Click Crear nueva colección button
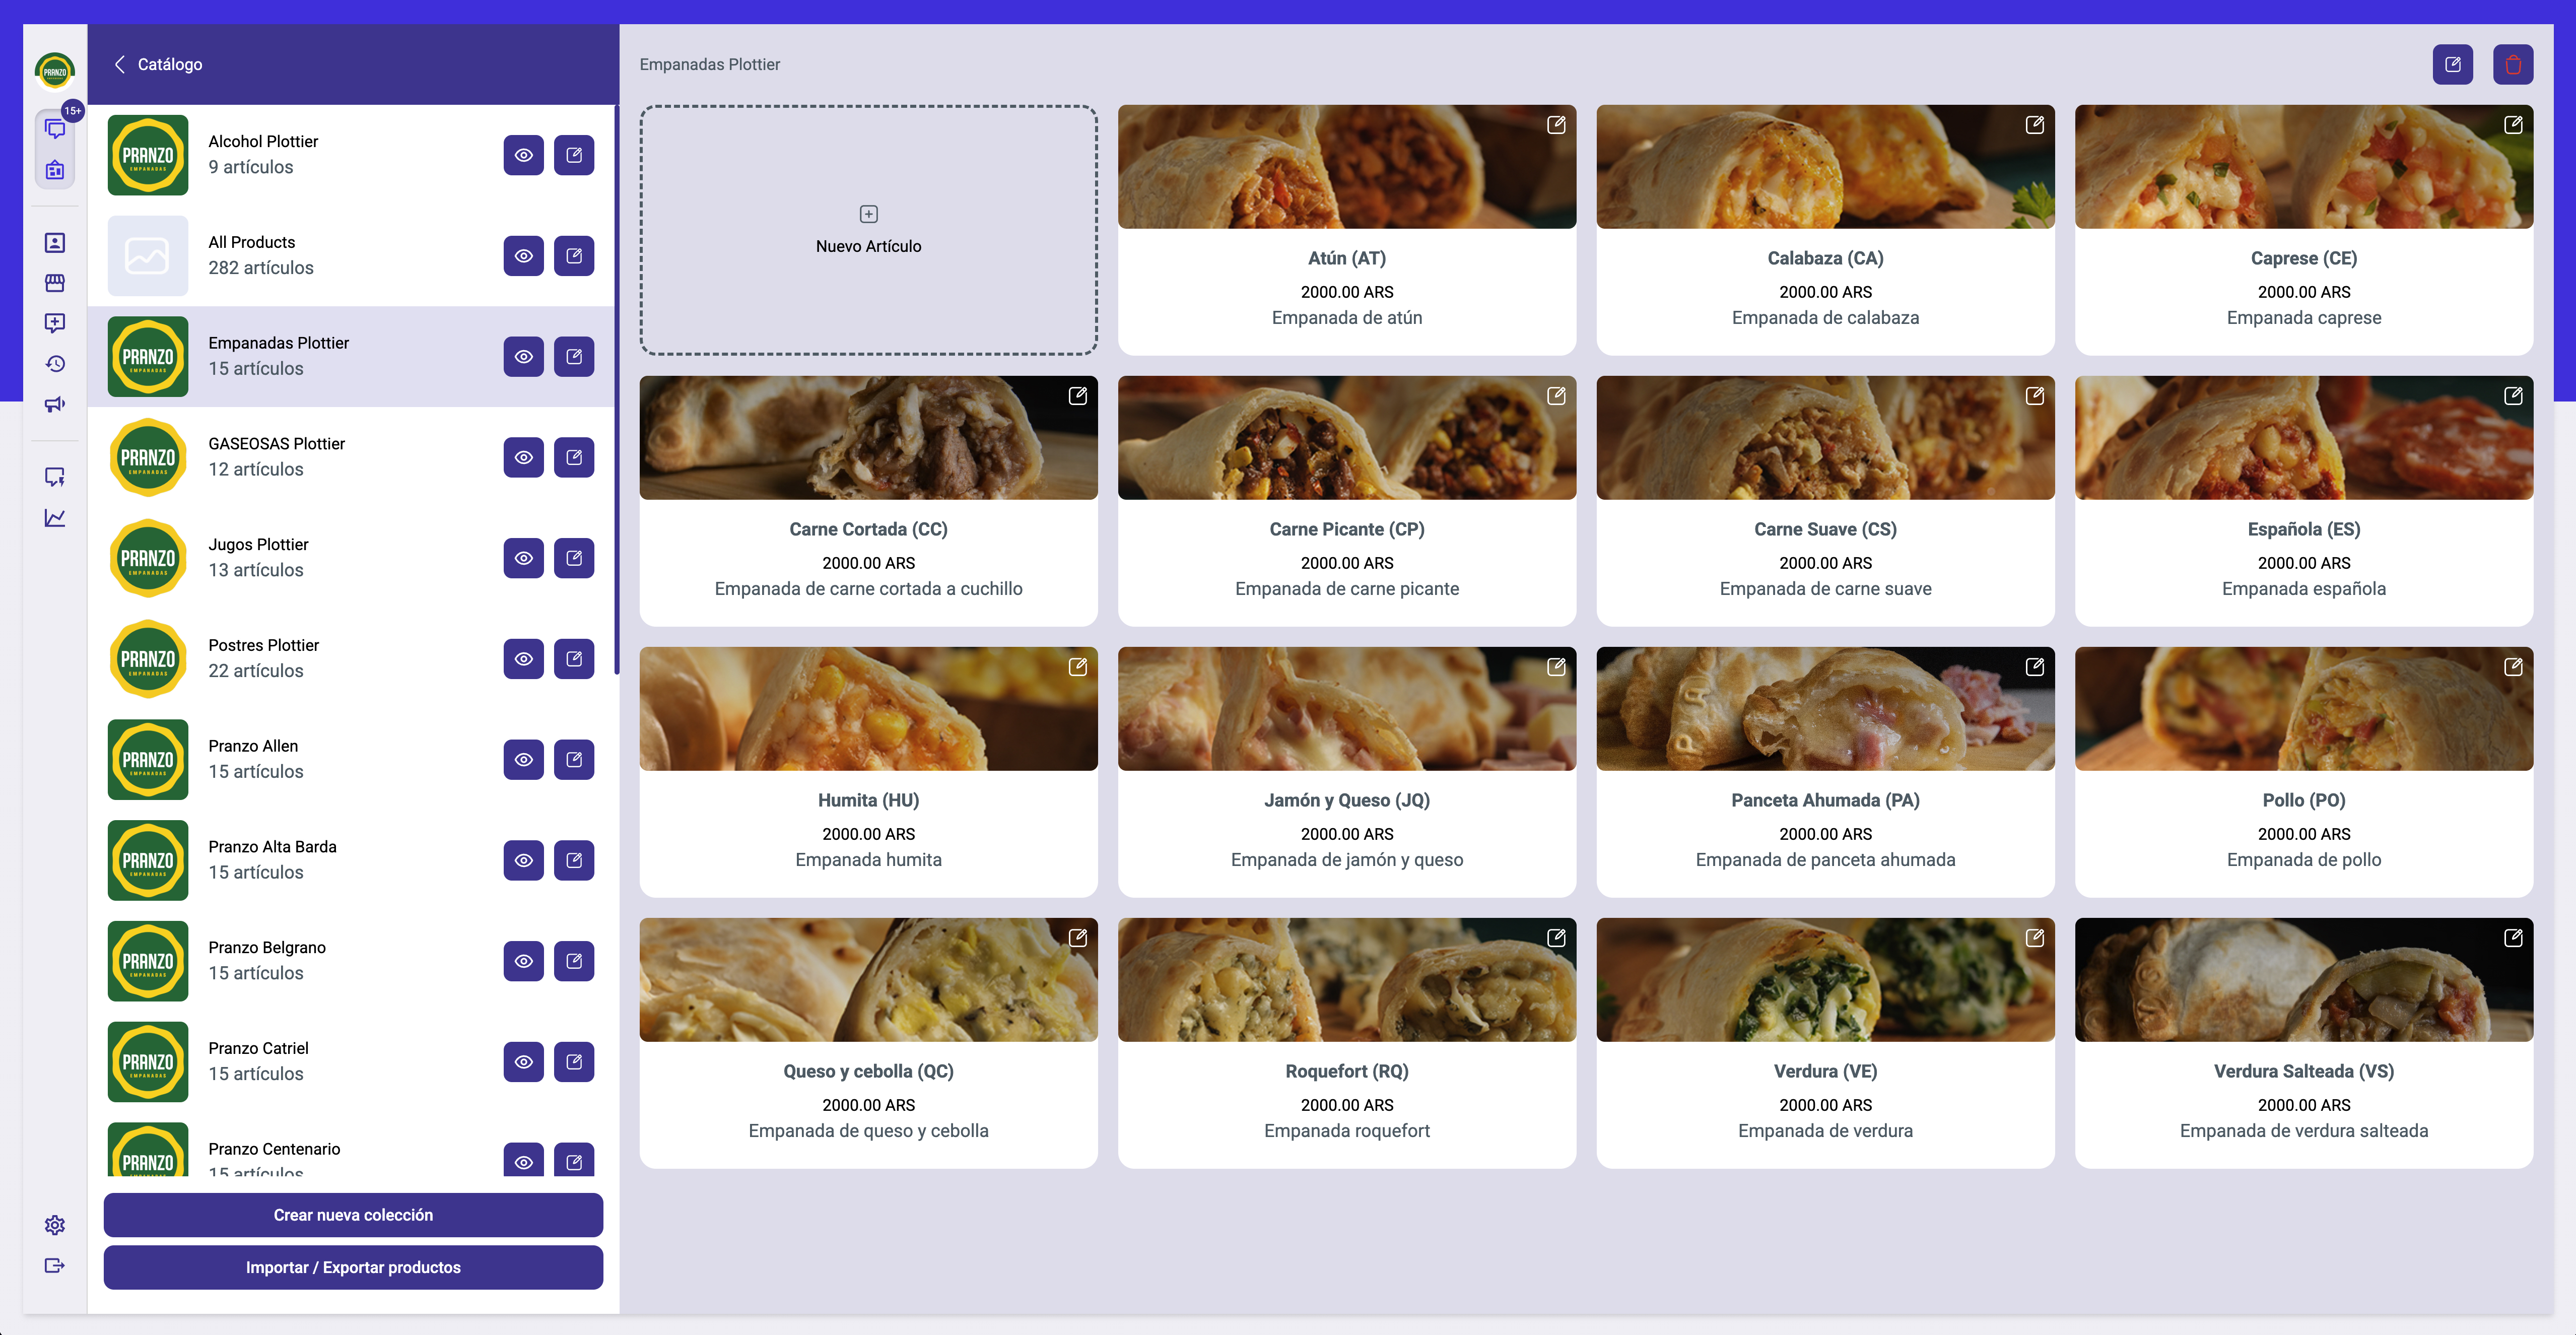Viewport: 2576px width, 1335px height. pos(353,1215)
